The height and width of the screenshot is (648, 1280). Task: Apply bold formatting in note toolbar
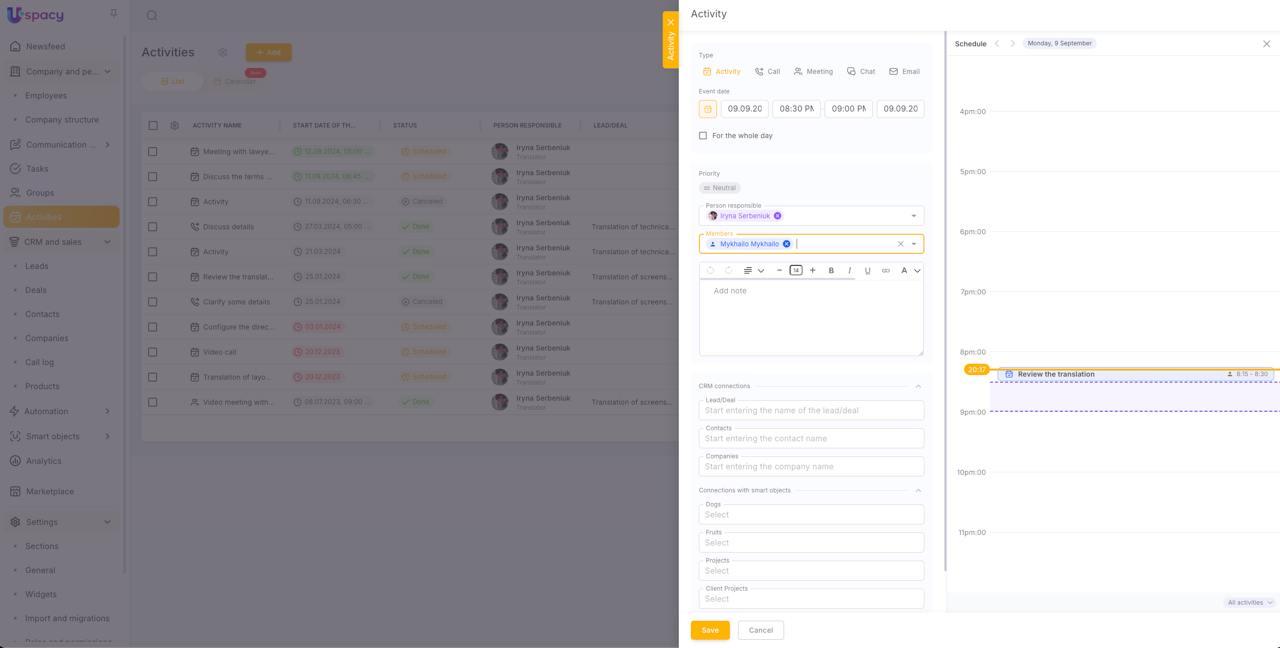(831, 271)
